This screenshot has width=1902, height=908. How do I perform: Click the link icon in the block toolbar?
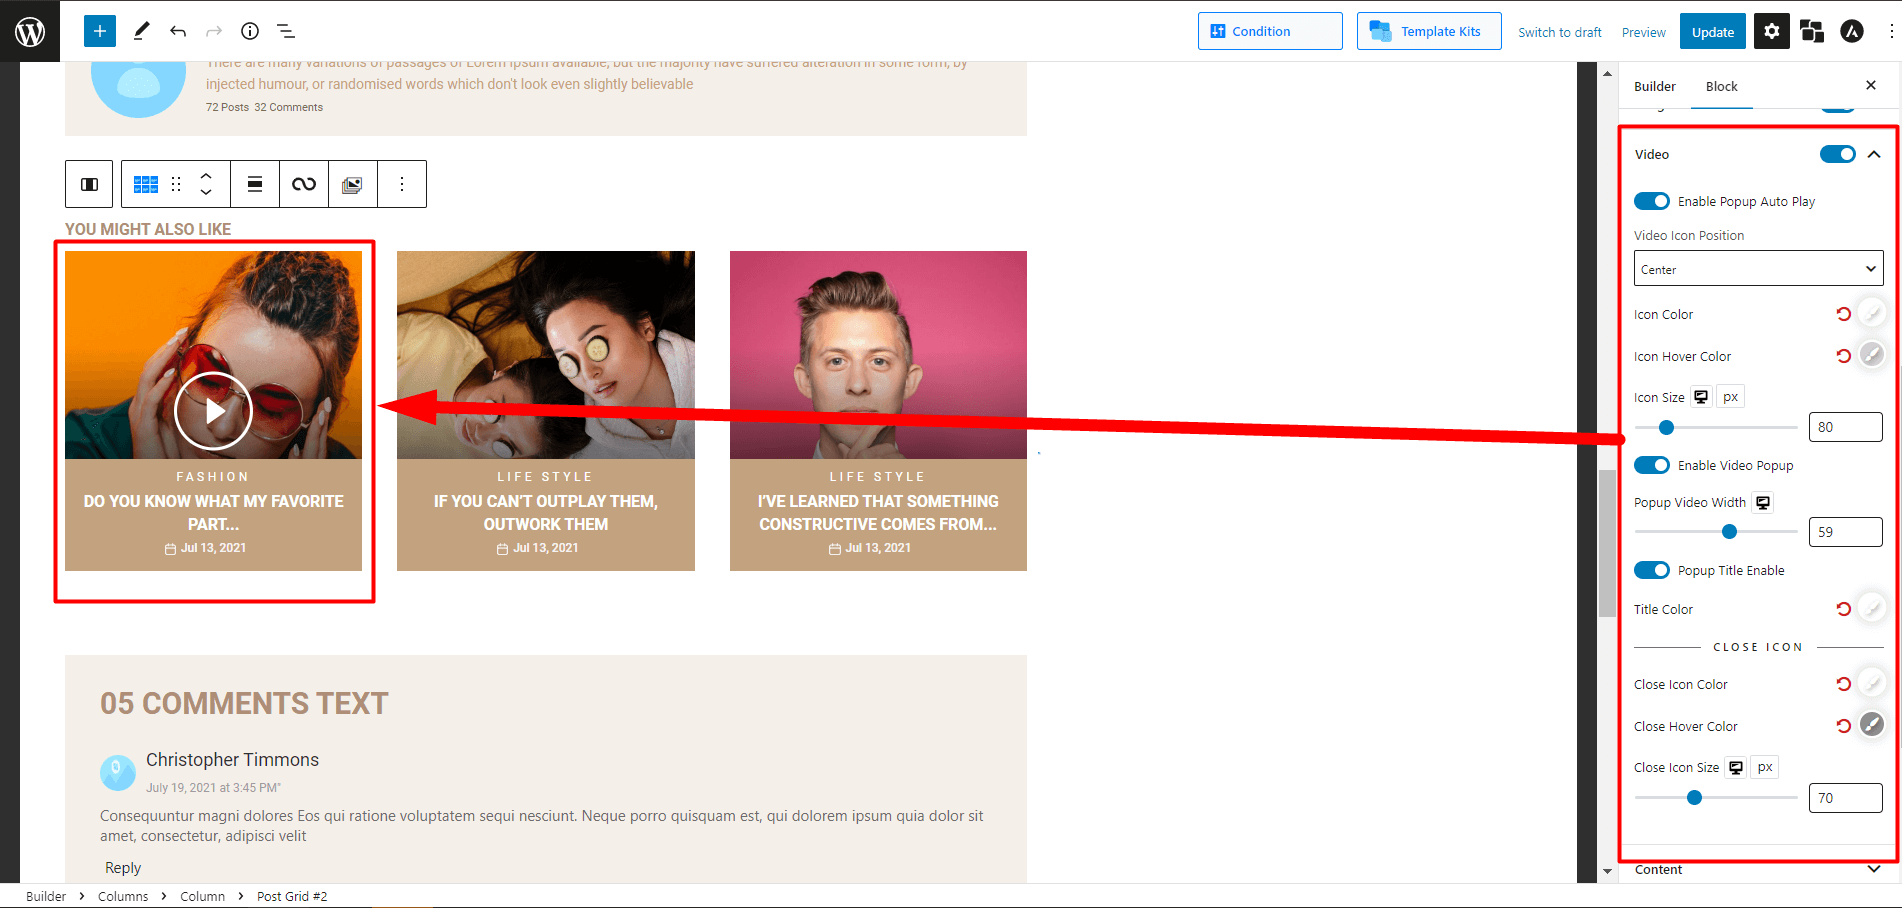[x=304, y=184]
